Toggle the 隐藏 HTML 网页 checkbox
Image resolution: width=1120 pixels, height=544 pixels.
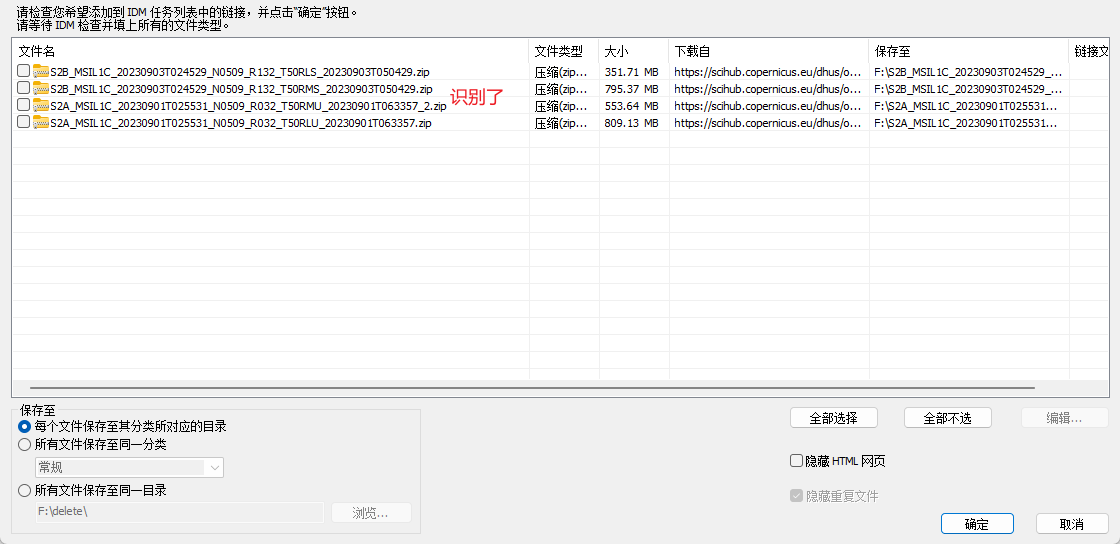click(x=796, y=461)
